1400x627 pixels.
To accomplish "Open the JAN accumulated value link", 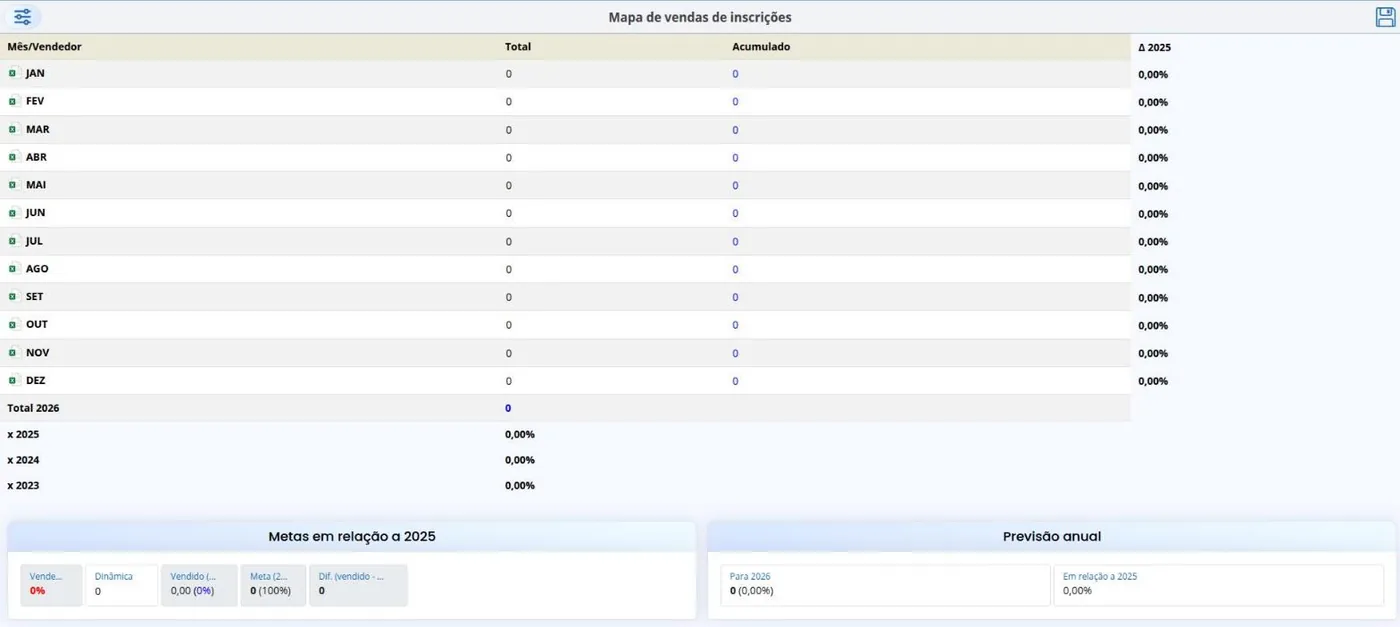I will pos(735,74).
